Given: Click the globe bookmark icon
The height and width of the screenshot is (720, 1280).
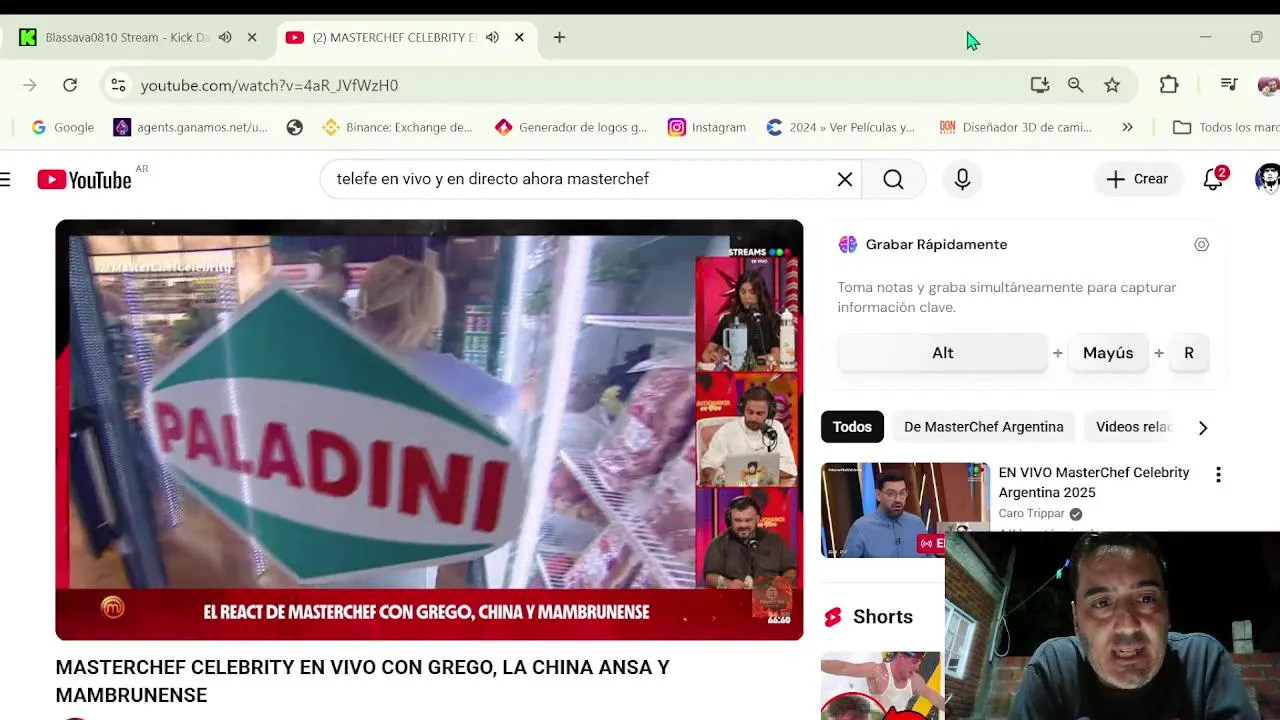Looking at the screenshot, I should (294, 127).
